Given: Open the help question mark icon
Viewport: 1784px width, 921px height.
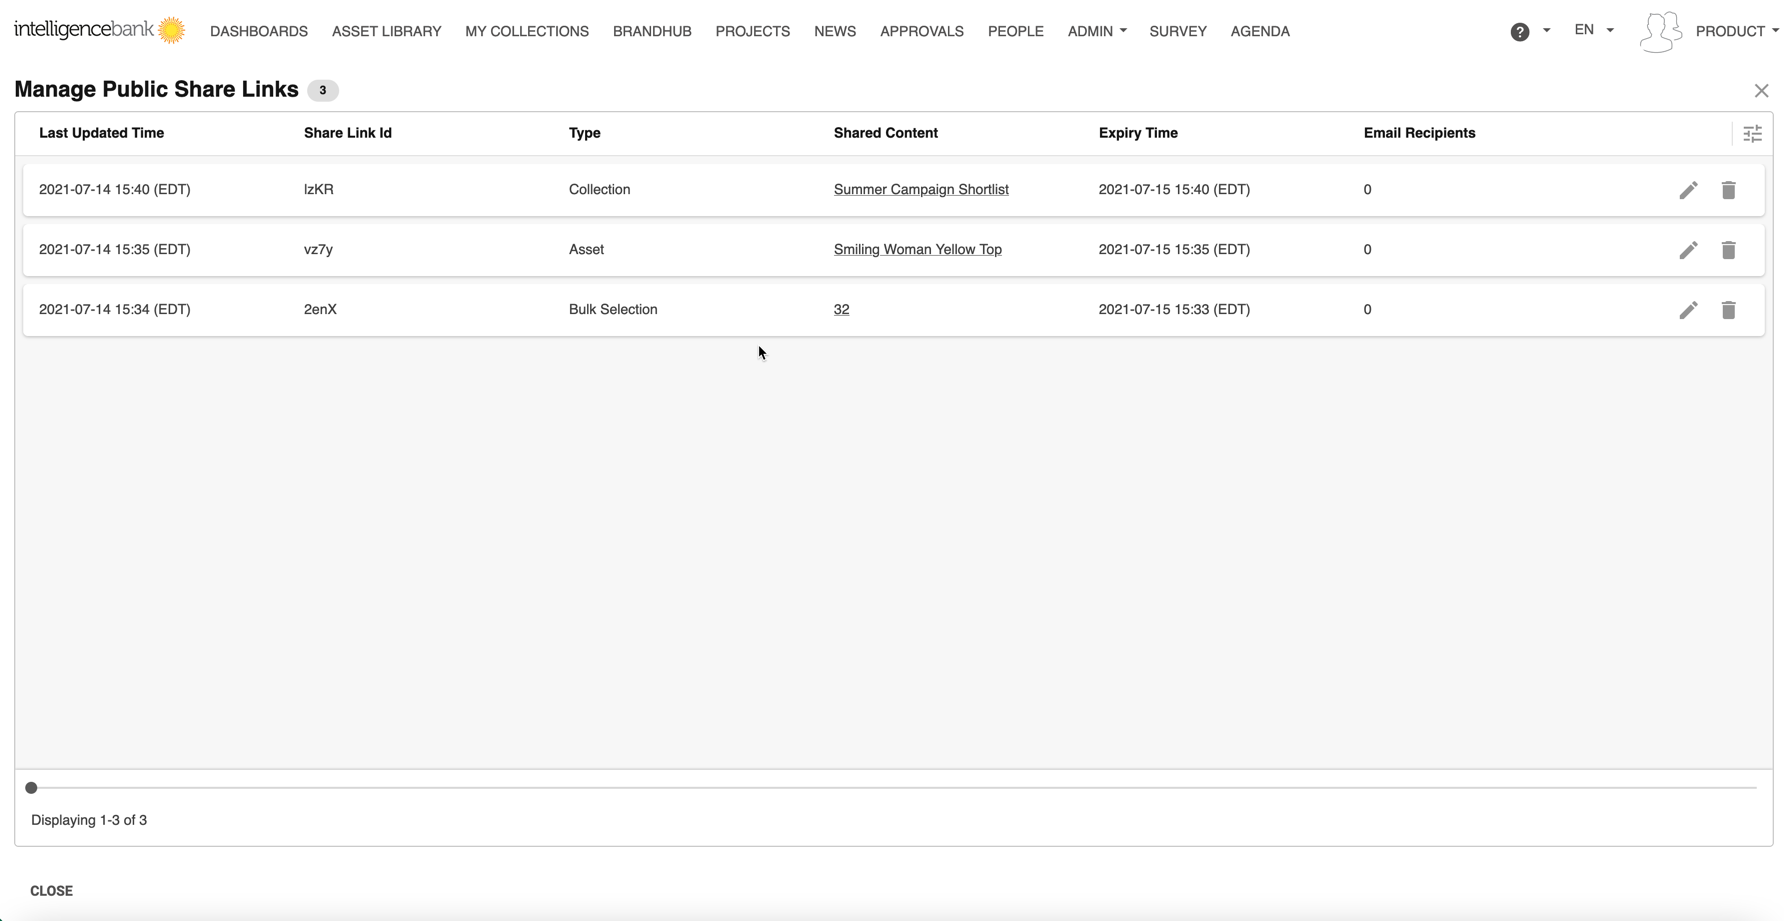Looking at the screenshot, I should point(1519,32).
